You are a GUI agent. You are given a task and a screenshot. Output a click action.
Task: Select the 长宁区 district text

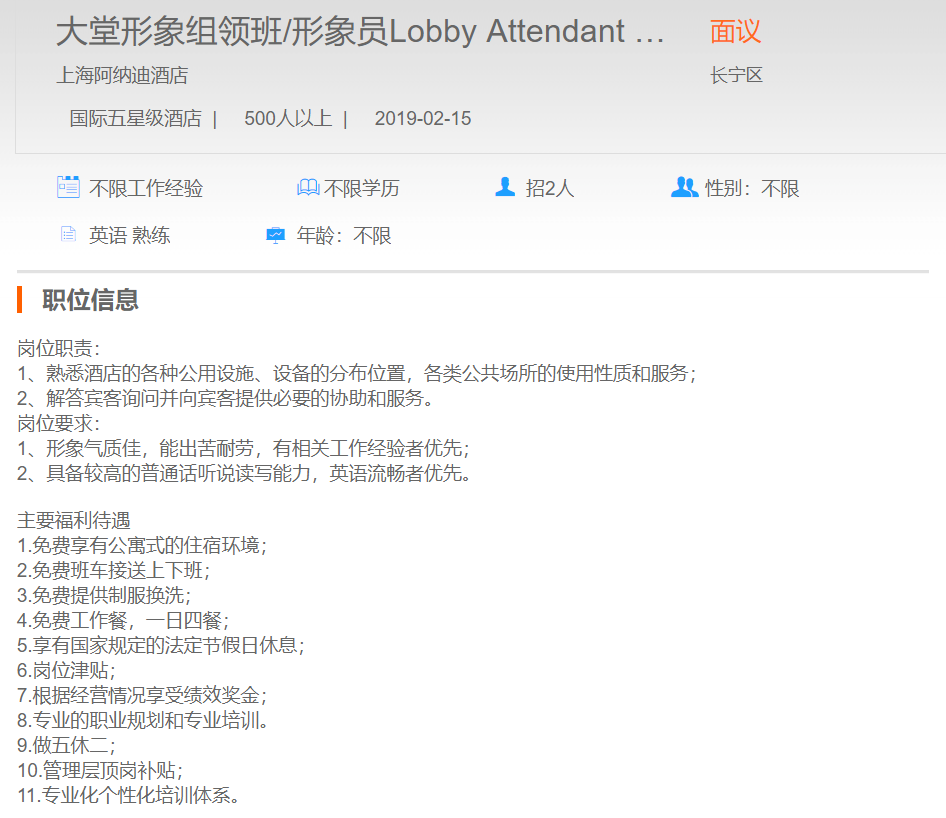click(736, 75)
